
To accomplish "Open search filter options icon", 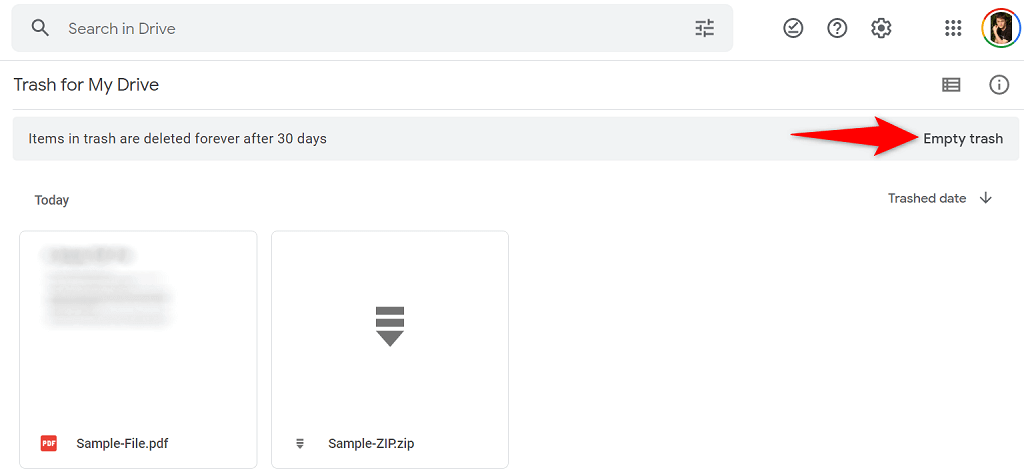I will [x=705, y=28].
